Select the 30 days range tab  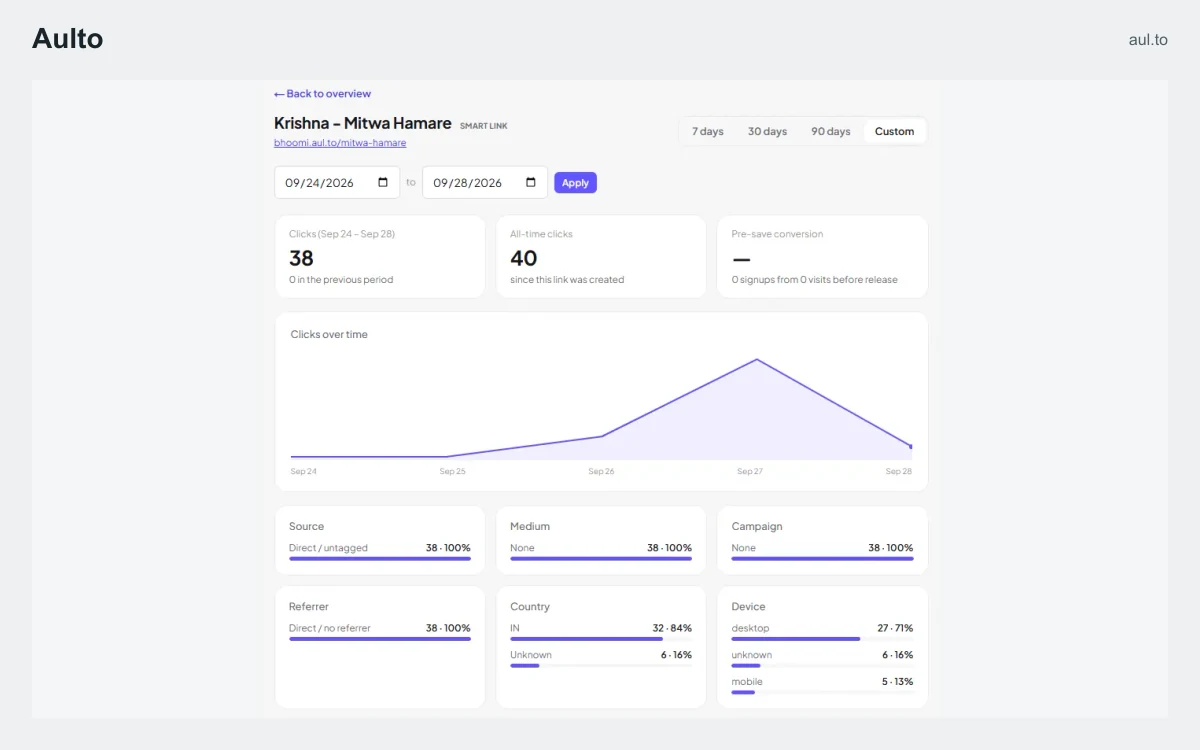pyautogui.click(x=768, y=132)
